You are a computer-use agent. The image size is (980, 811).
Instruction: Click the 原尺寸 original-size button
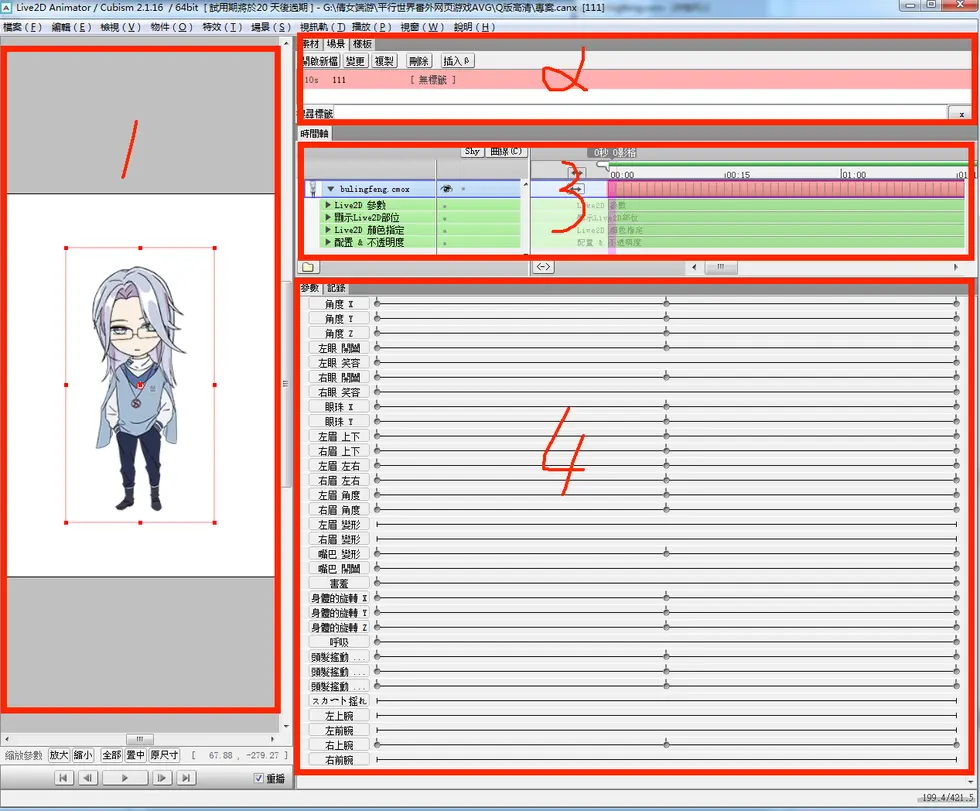(x=164, y=755)
